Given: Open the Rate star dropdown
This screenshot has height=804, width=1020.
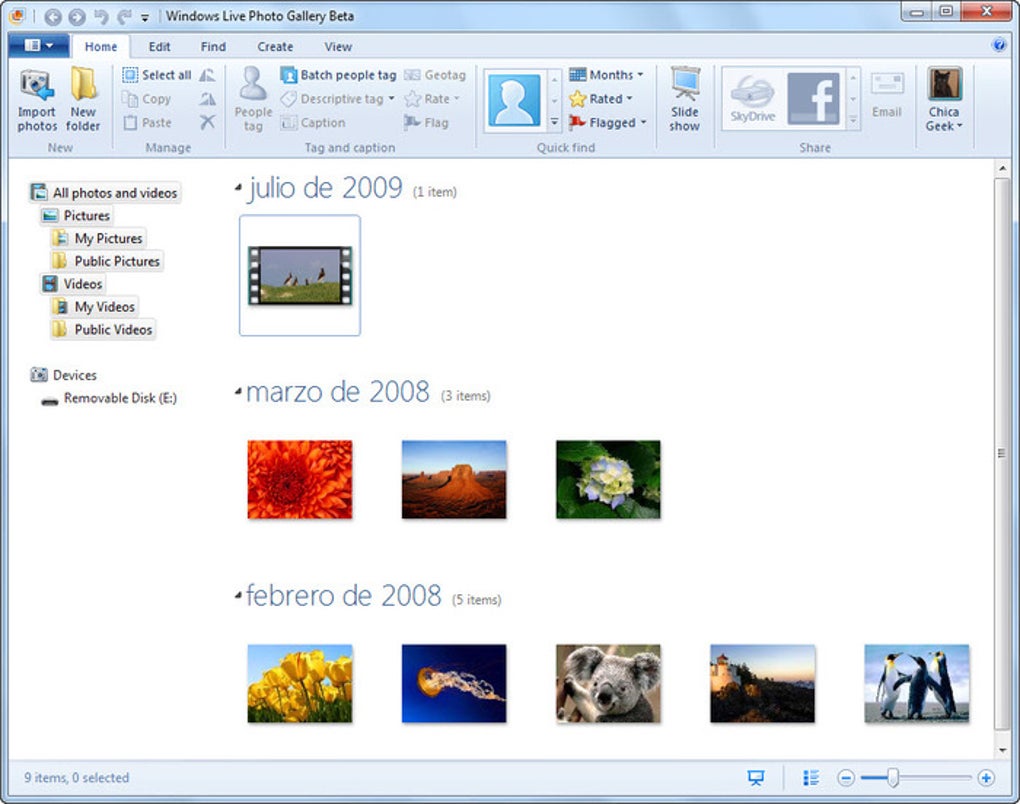Looking at the screenshot, I should click(x=432, y=99).
